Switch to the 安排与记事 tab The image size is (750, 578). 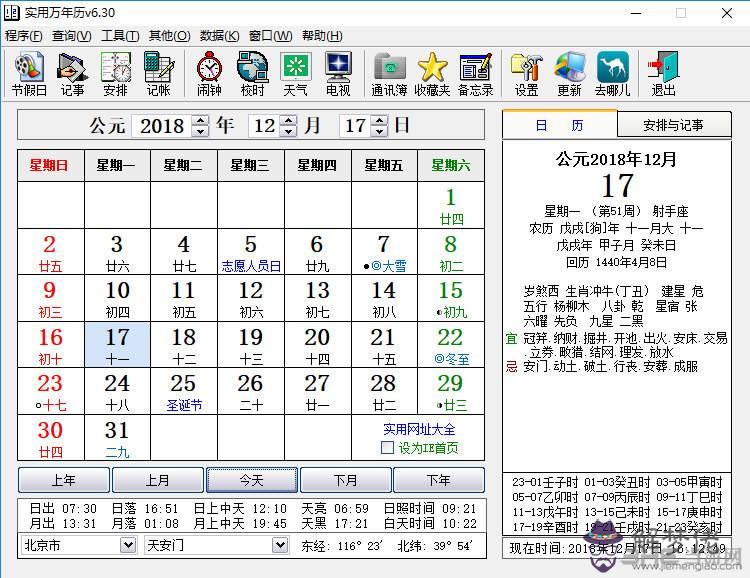click(x=672, y=125)
